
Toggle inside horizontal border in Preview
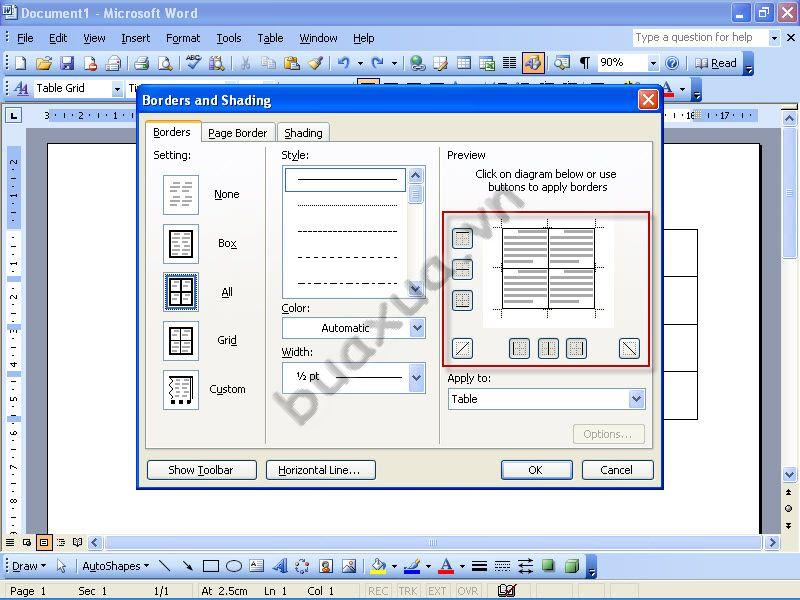(462, 269)
